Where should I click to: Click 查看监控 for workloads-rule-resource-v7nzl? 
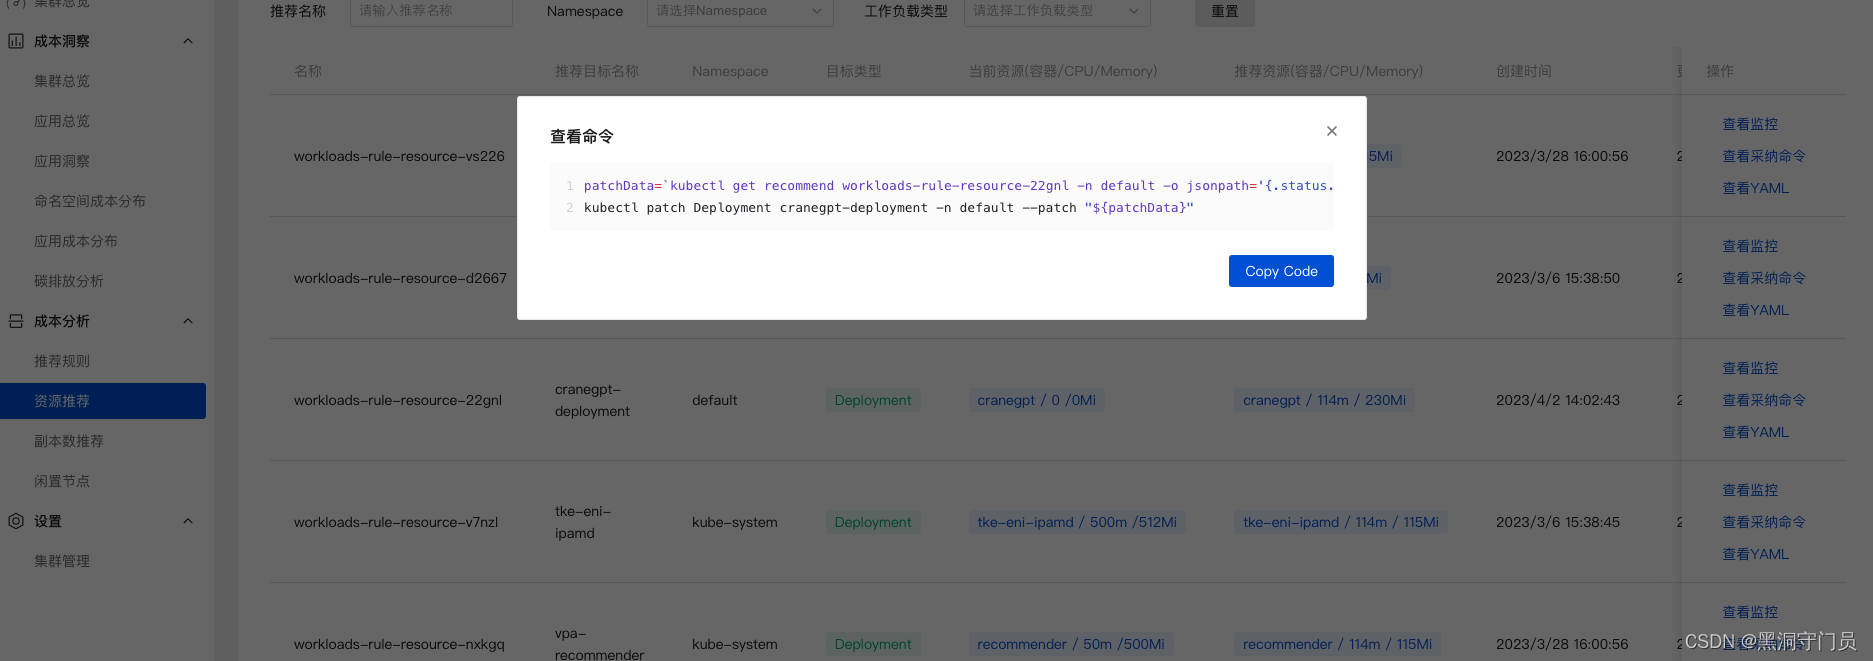pos(1750,490)
